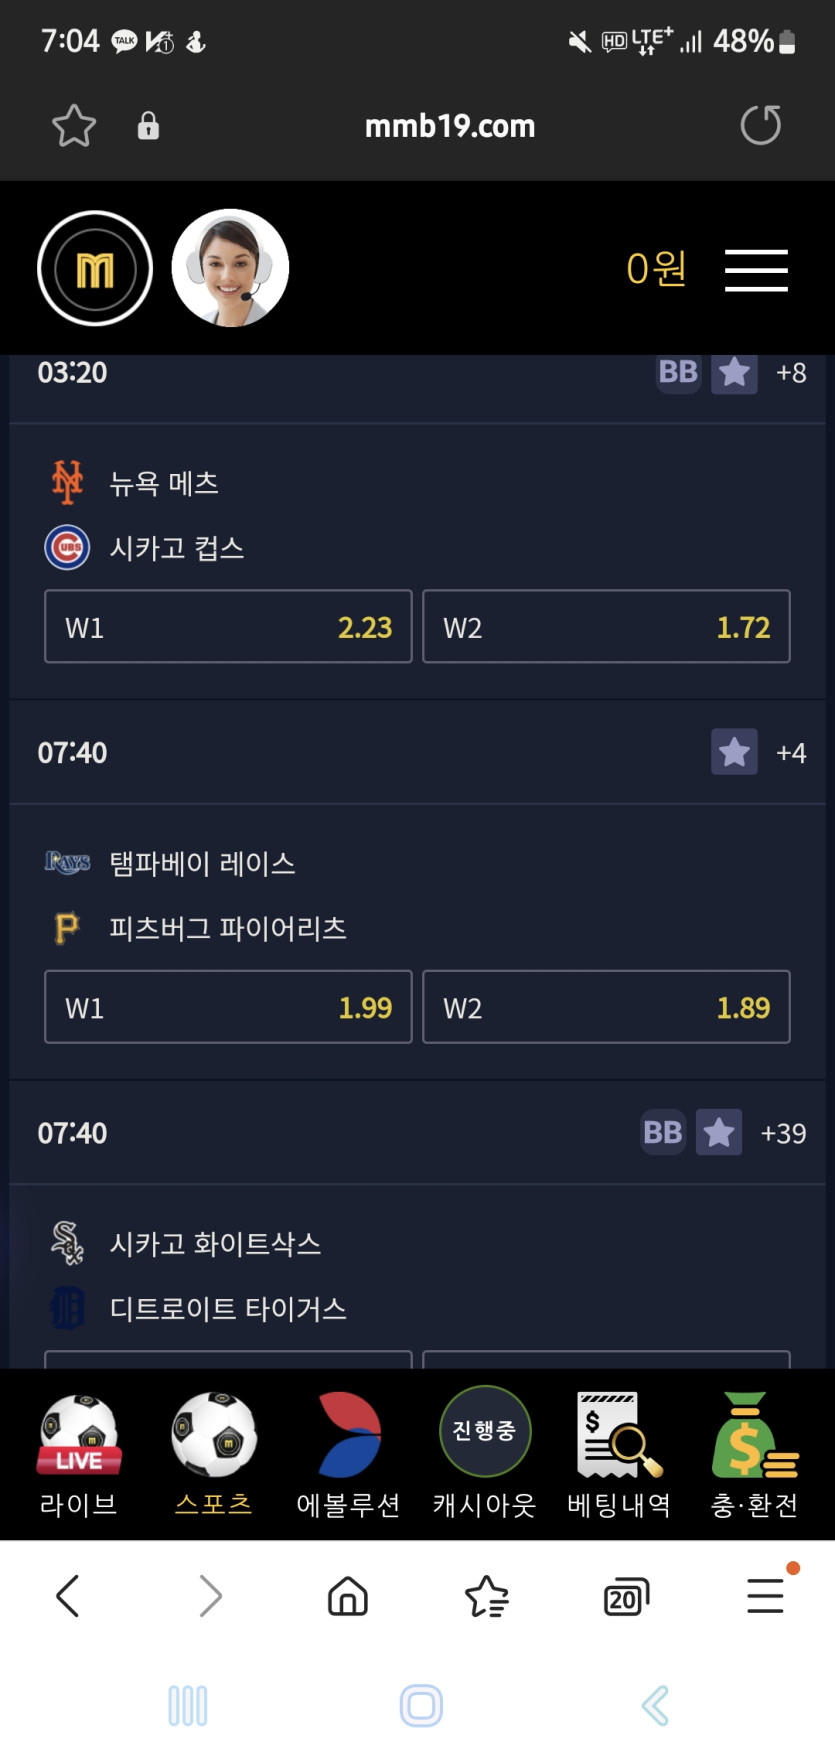The width and height of the screenshot is (835, 1763).
Task: Bet W1 at 2.23 odds
Action: coord(228,627)
